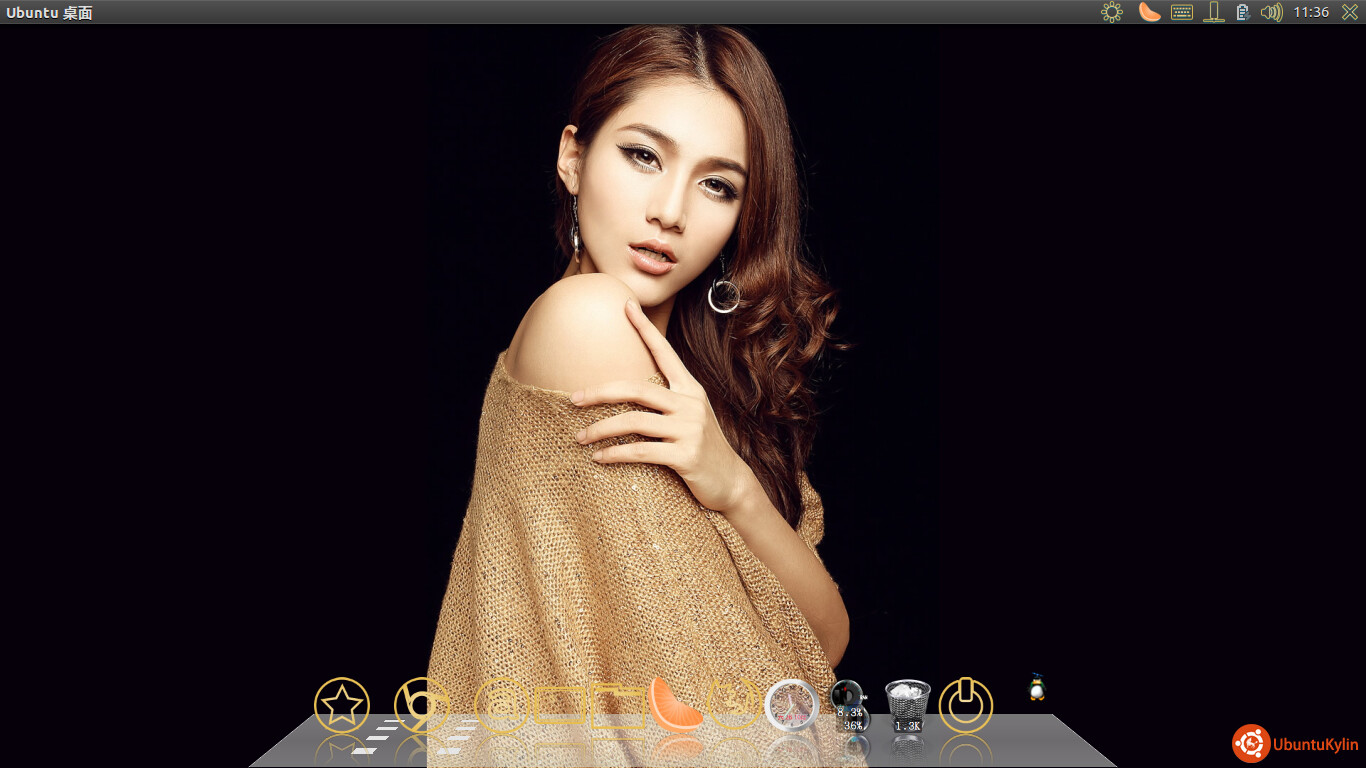Viewport: 1366px width, 768px height.
Task: Open the analog clock applet in dock
Action: 791,705
